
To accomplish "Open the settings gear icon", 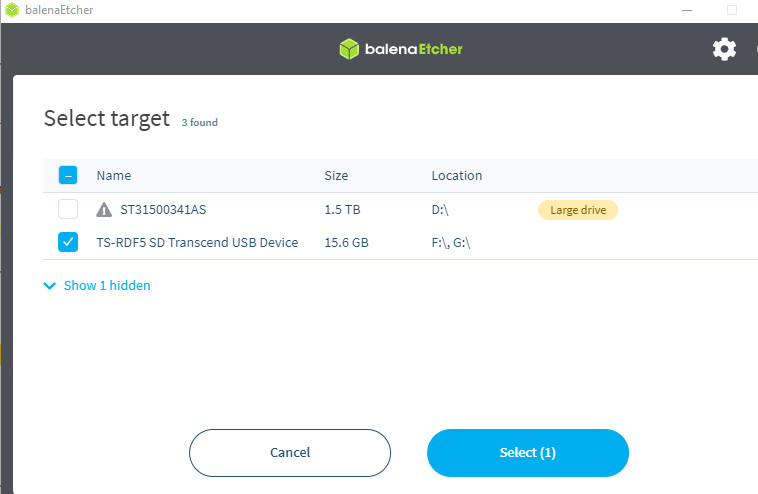I will [x=724, y=49].
